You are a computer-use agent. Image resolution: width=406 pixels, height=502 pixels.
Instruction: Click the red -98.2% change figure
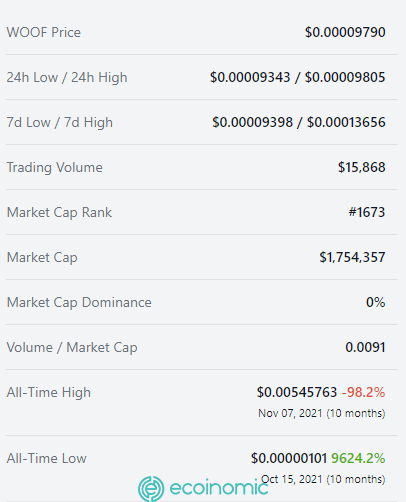pos(364,392)
